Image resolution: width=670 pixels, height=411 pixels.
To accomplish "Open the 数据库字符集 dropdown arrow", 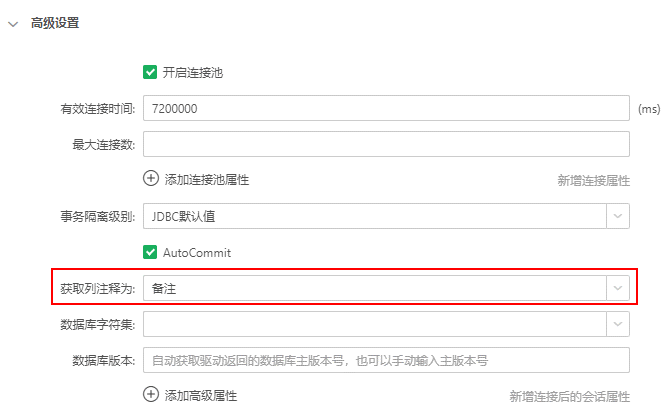I will (x=617, y=324).
